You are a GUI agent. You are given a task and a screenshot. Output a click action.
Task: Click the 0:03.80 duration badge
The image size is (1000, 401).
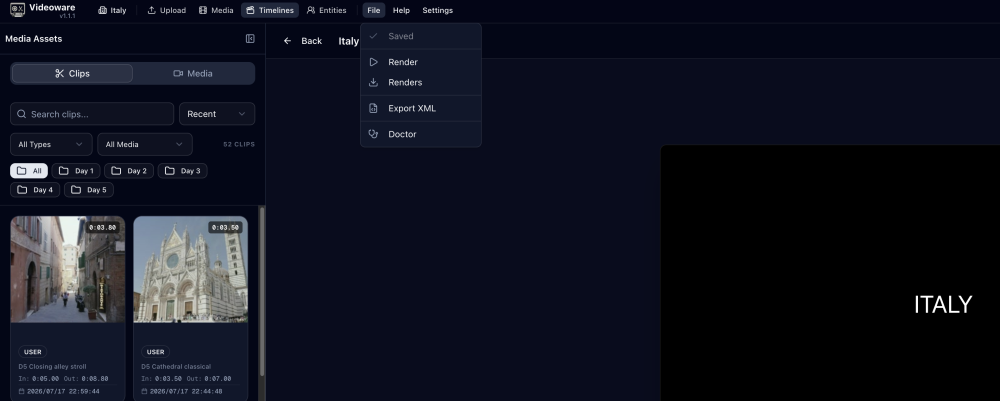[x=103, y=228]
